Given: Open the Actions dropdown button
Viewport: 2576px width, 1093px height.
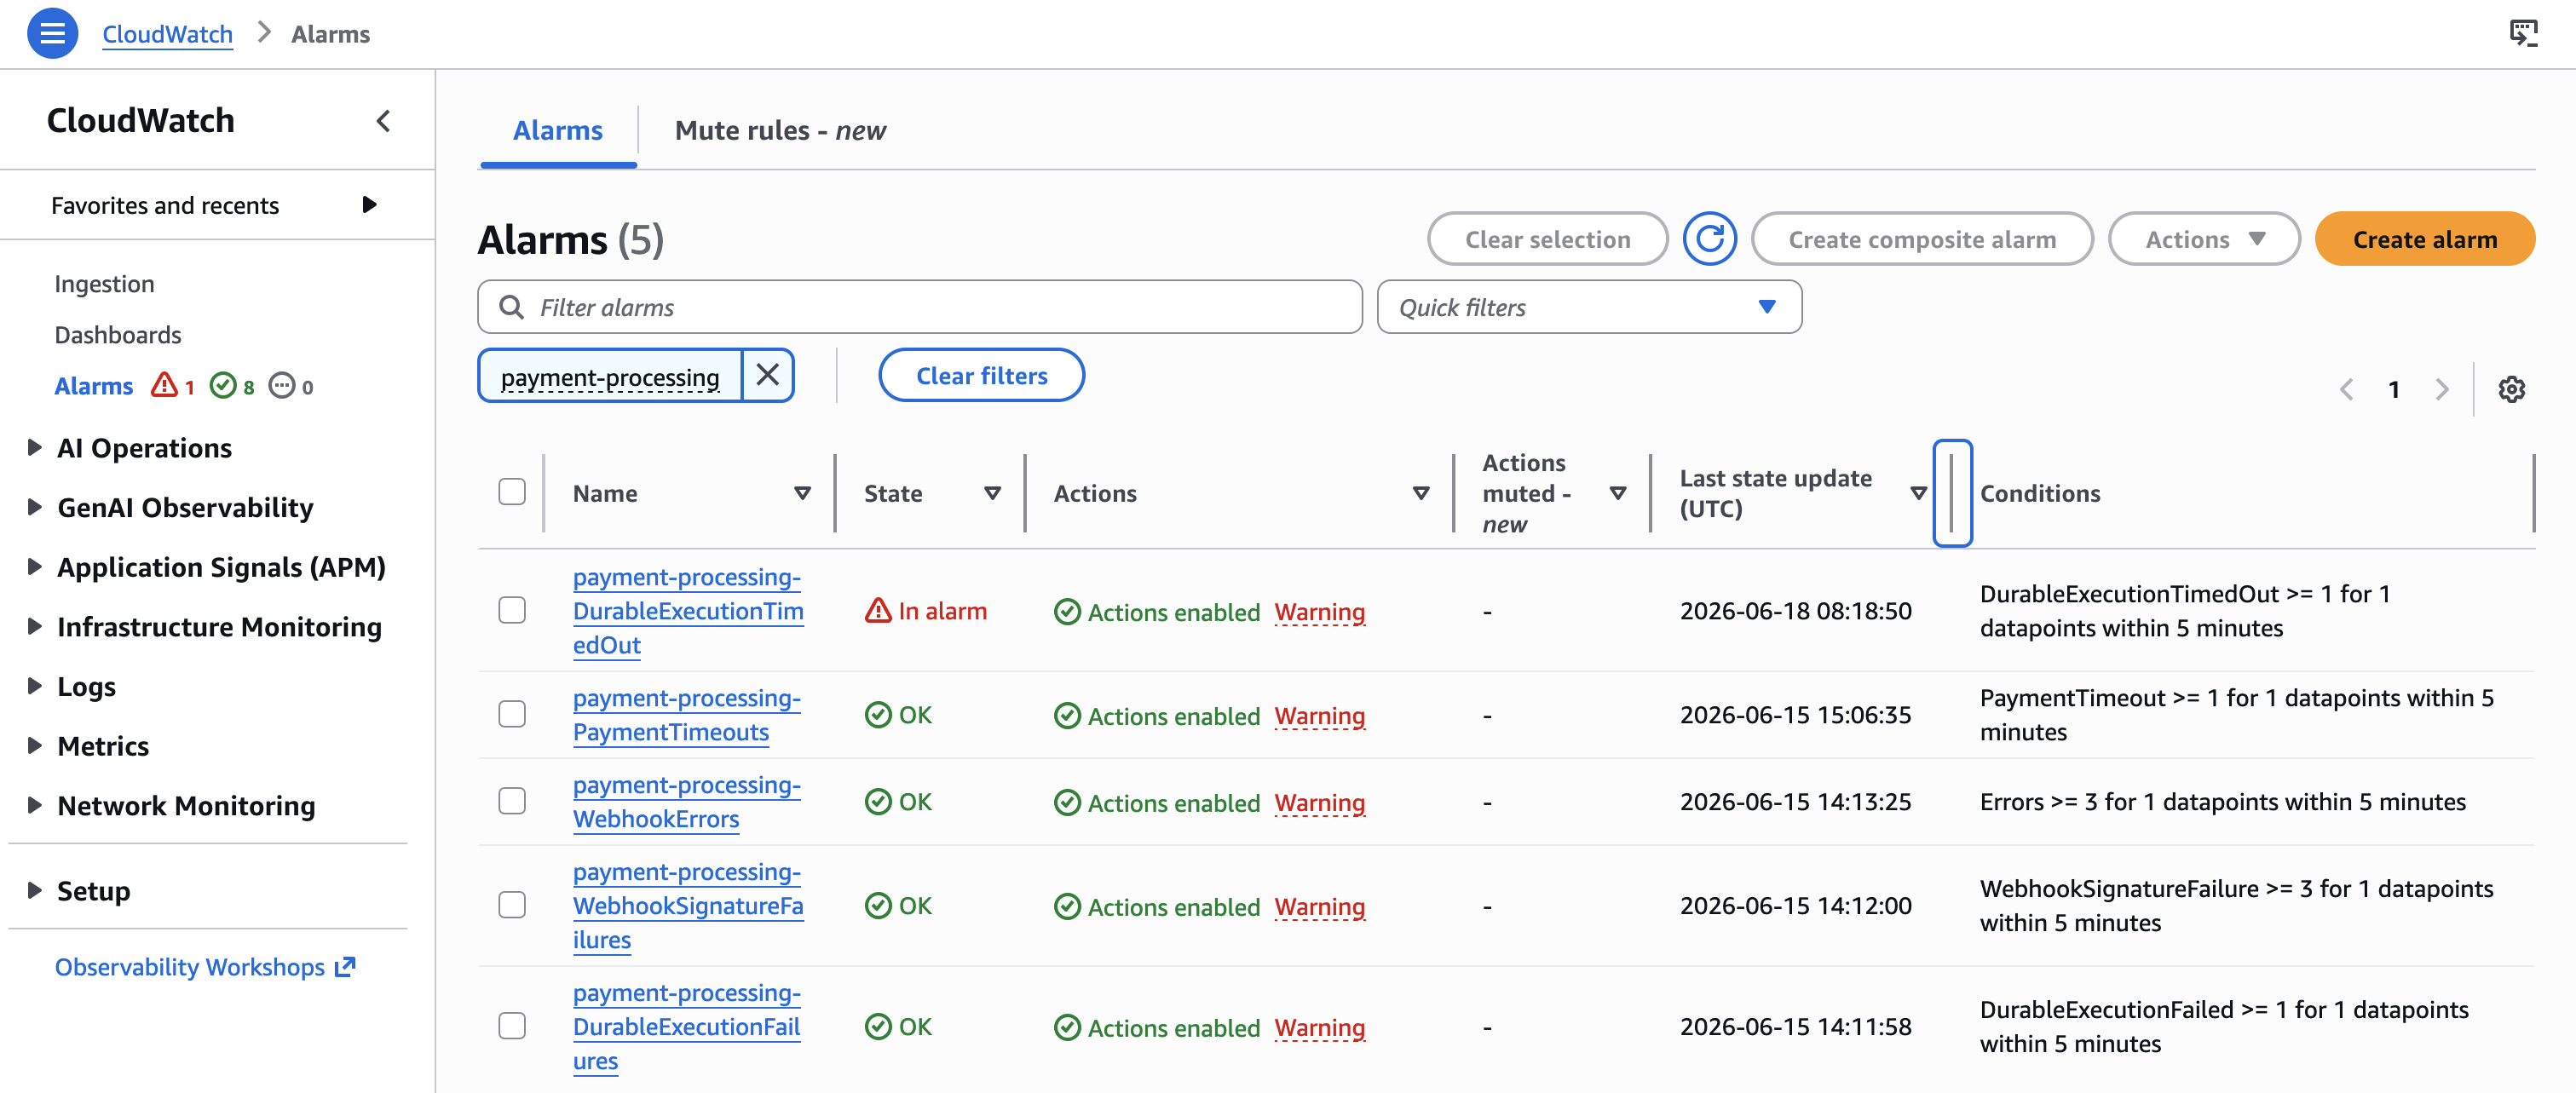Looking at the screenshot, I should click(2204, 239).
